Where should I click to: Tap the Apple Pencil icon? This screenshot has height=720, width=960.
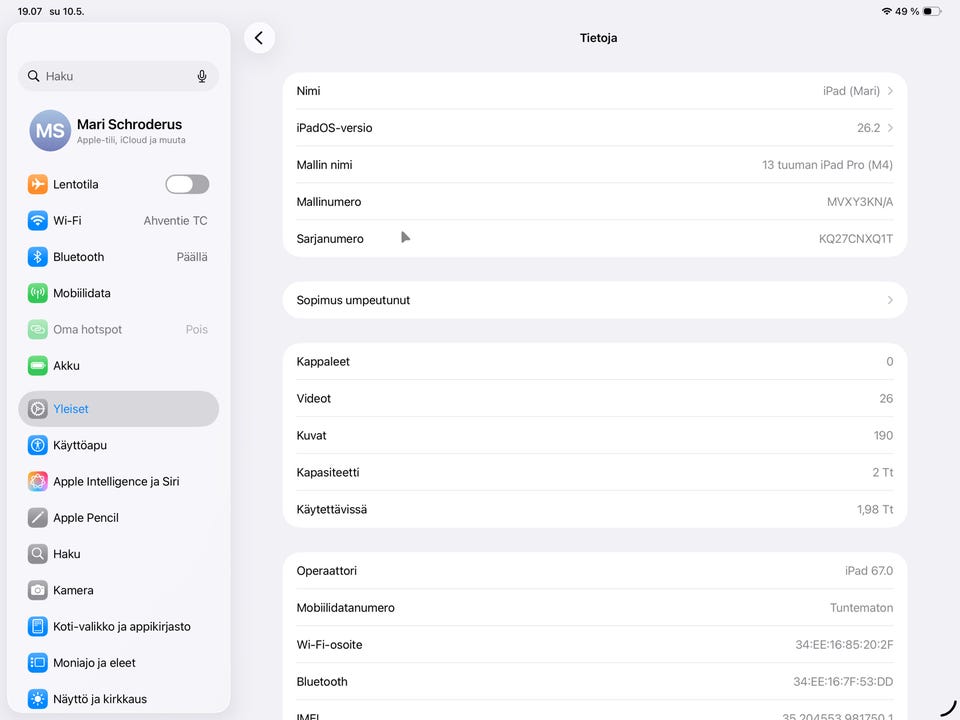tap(37, 518)
